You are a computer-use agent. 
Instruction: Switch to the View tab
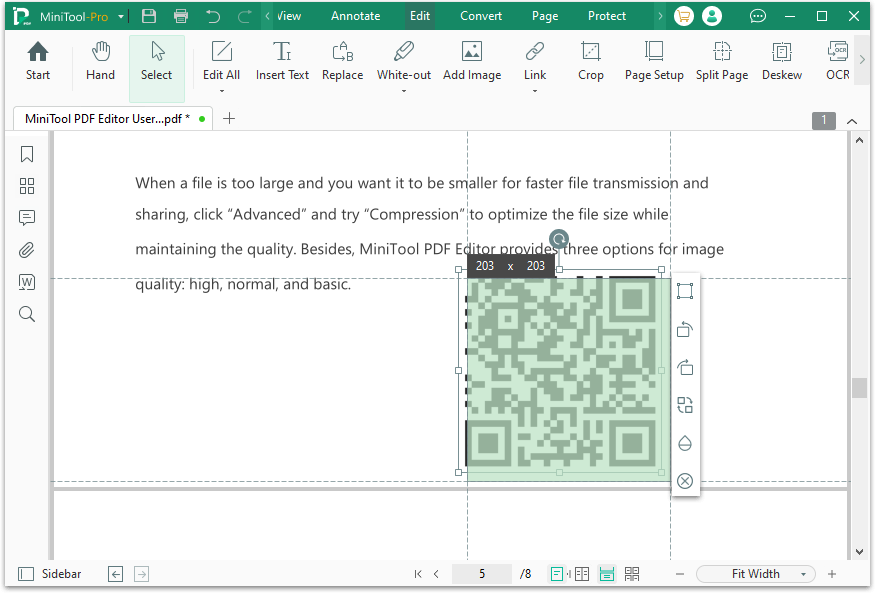click(x=289, y=16)
